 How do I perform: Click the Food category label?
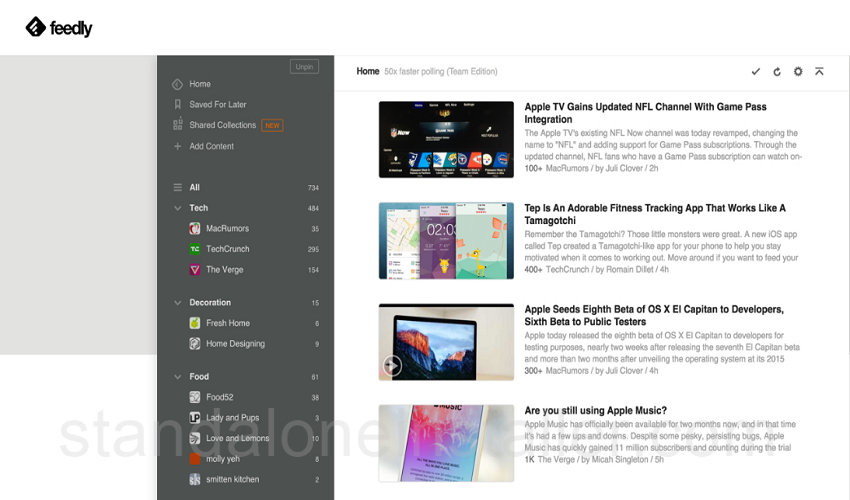[x=199, y=376]
